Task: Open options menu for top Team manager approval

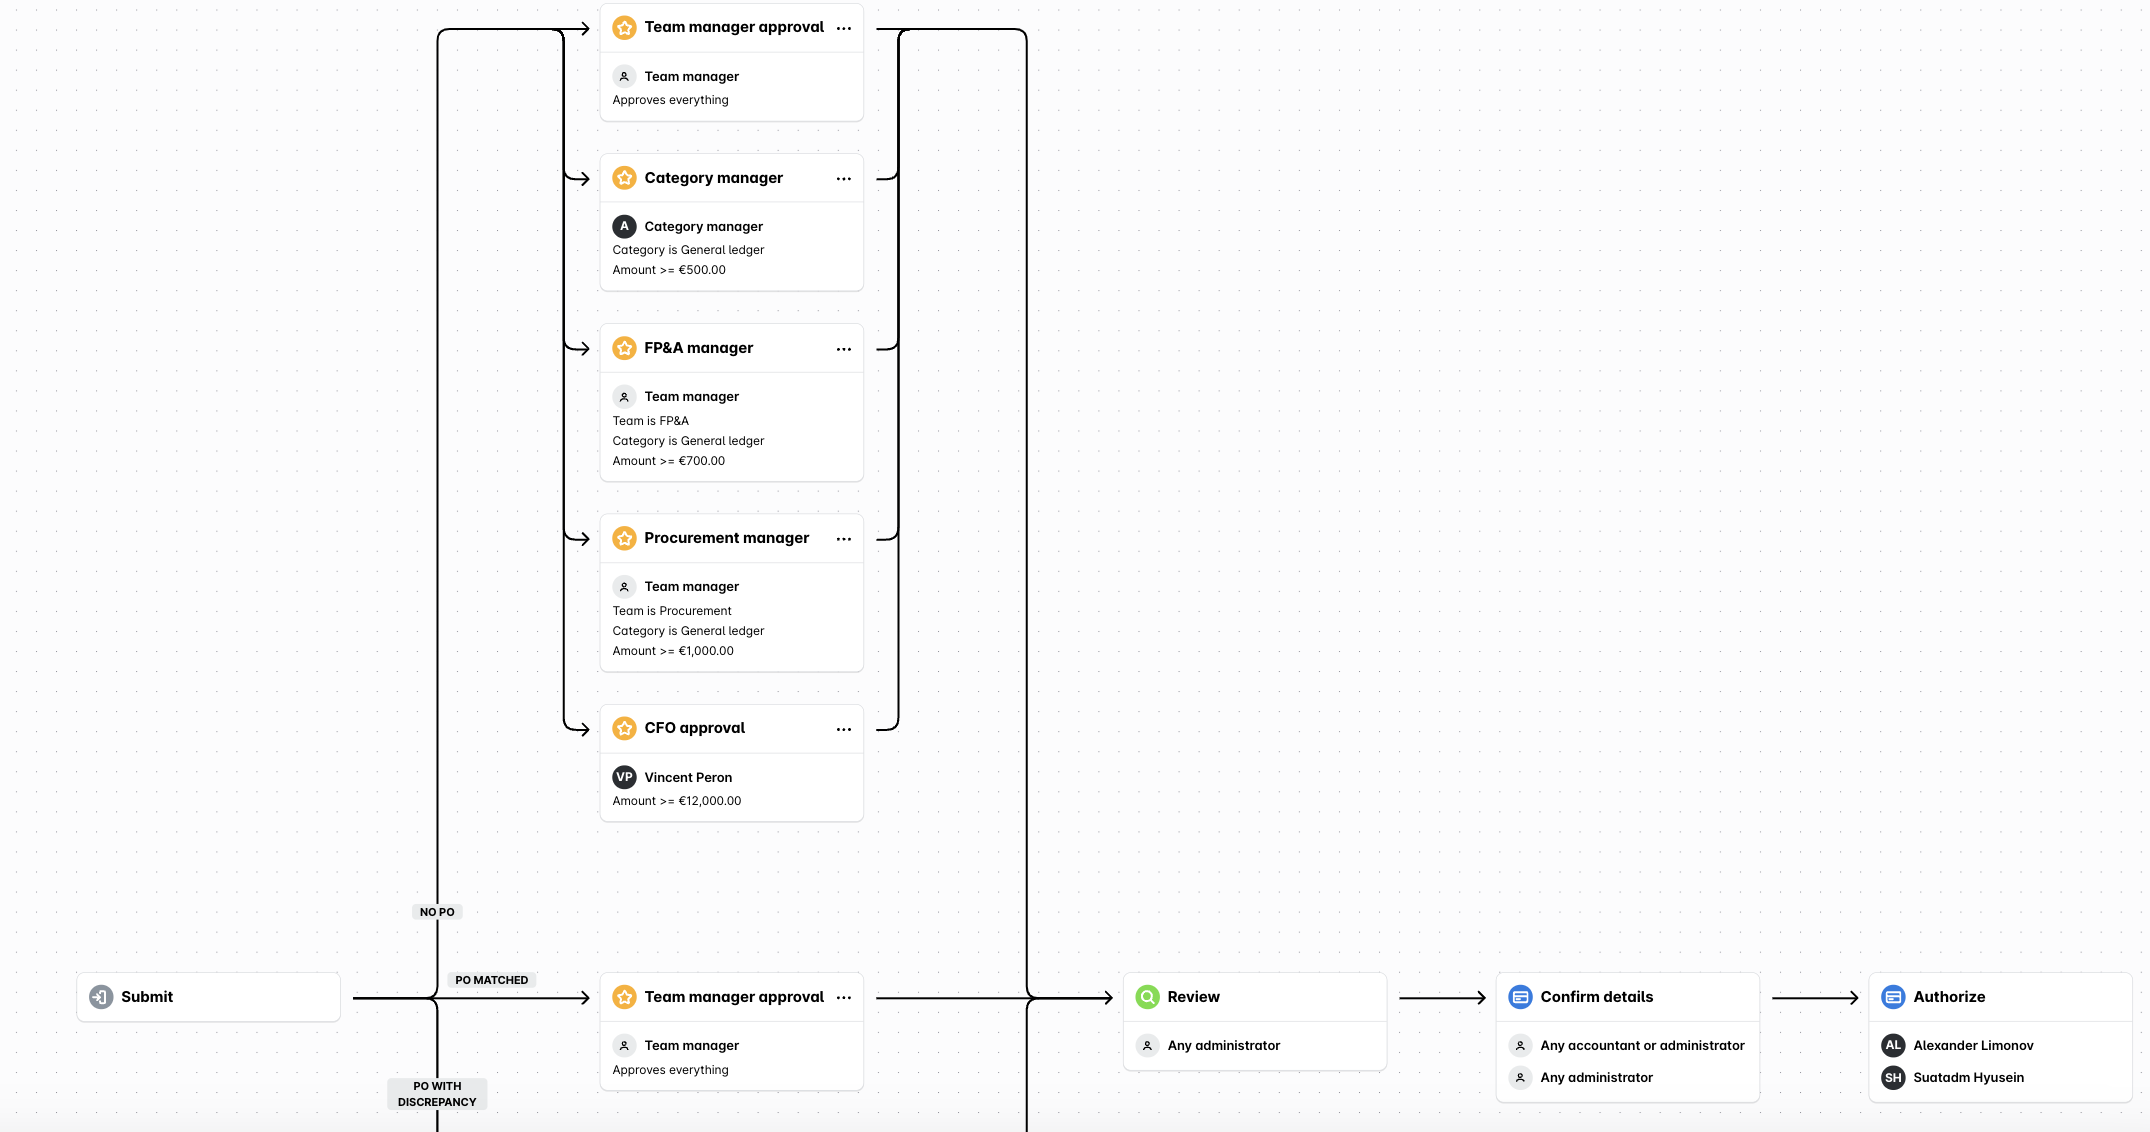Action: [844, 28]
